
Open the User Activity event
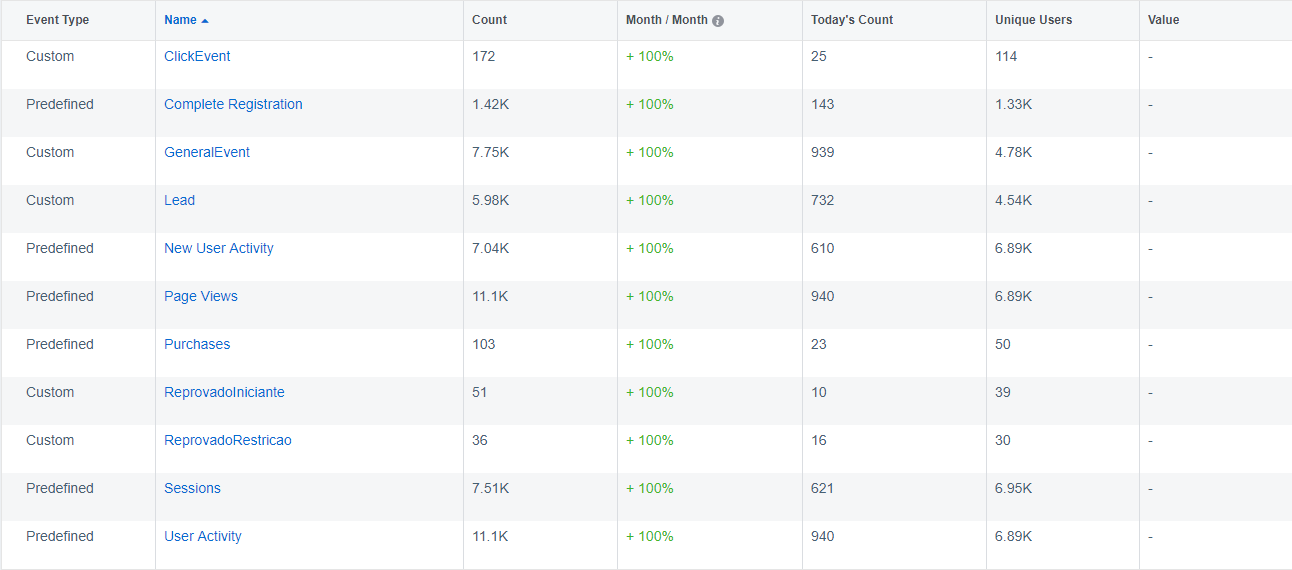coord(203,537)
